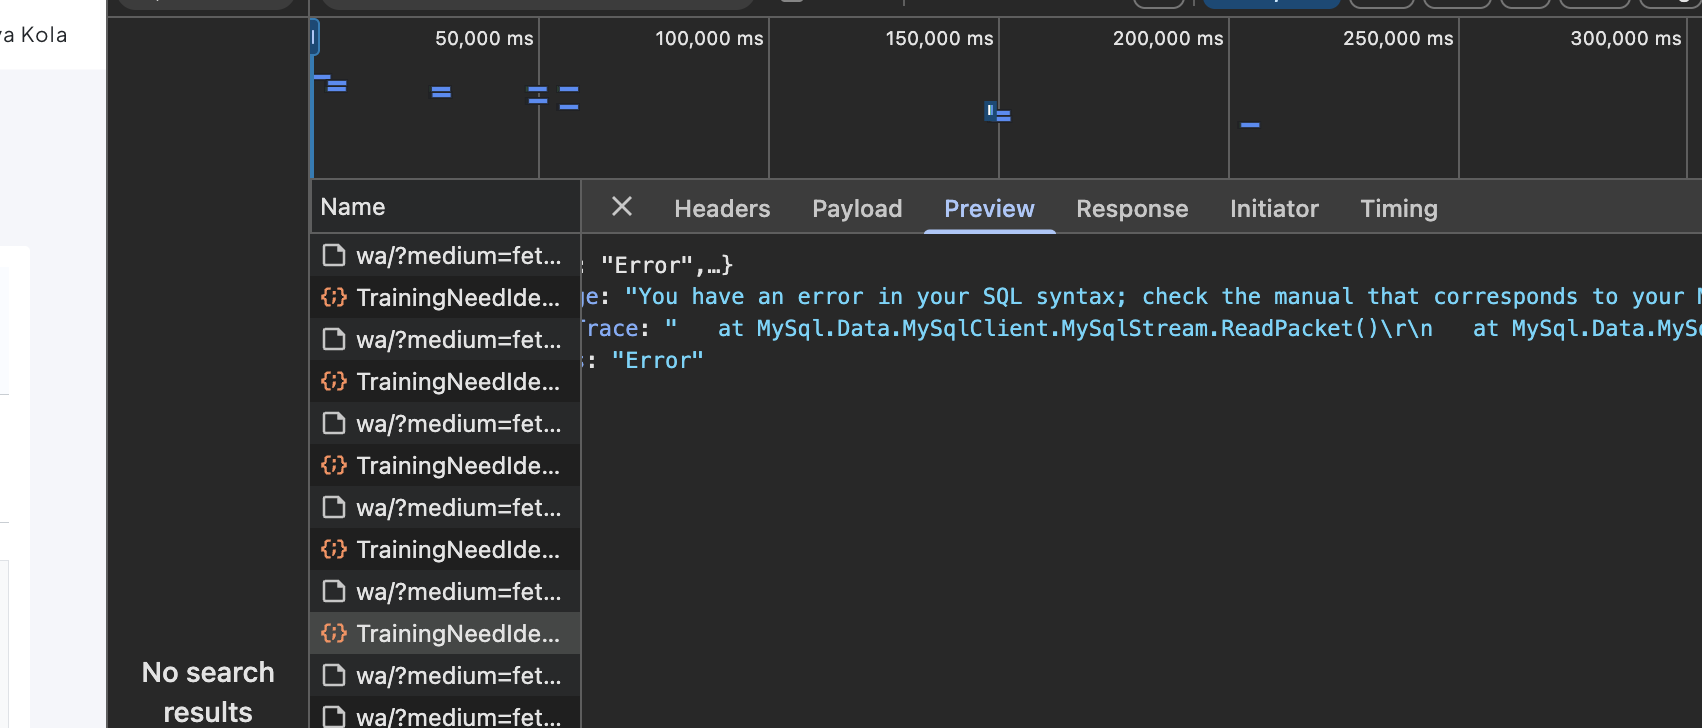Click the timeline's left selection handle
1702x728 pixels.
pos(314,39)
